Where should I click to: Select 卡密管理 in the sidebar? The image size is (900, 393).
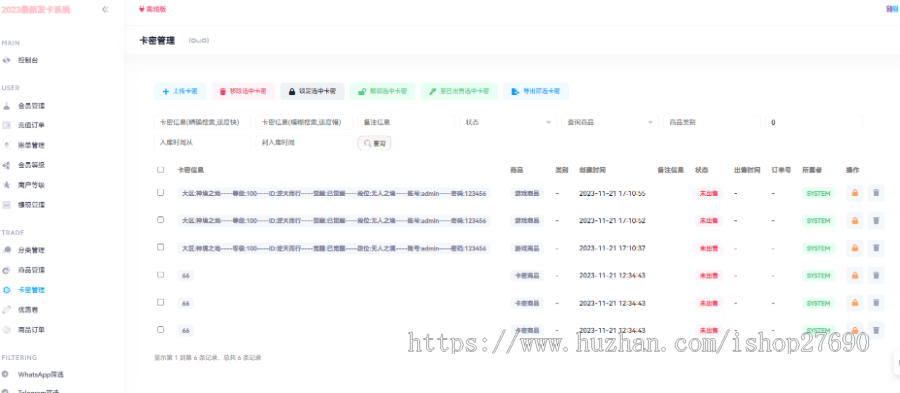coord(31,290)
